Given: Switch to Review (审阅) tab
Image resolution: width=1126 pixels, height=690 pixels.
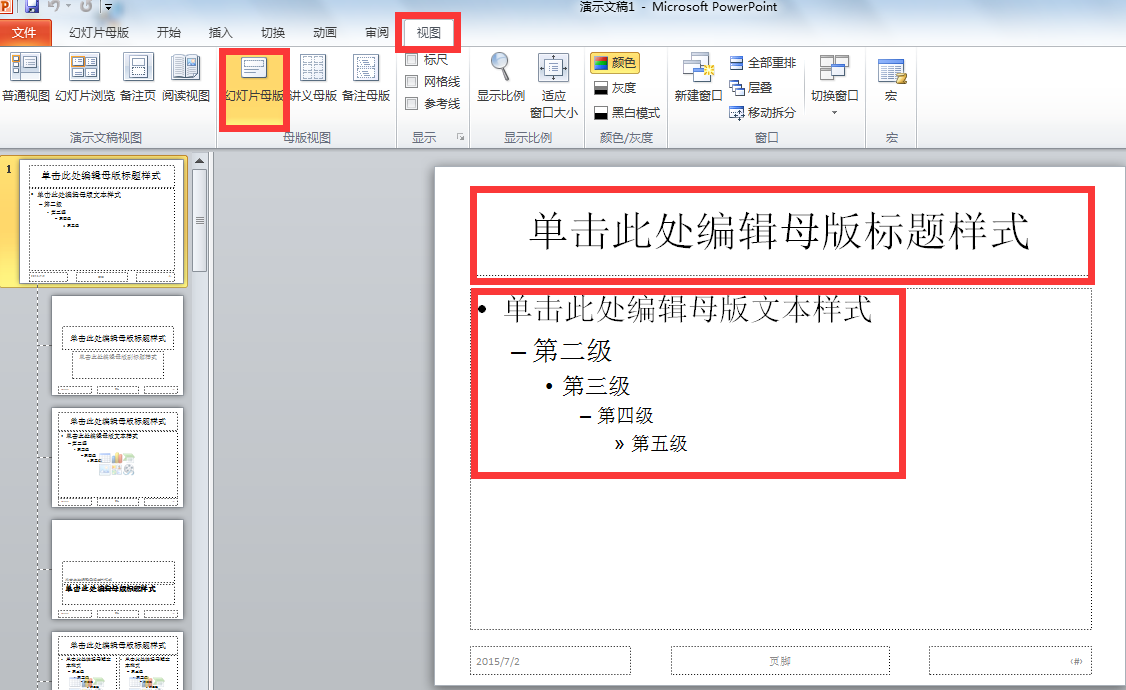Looking at the screenshot, I should click(x=376, y=33).
